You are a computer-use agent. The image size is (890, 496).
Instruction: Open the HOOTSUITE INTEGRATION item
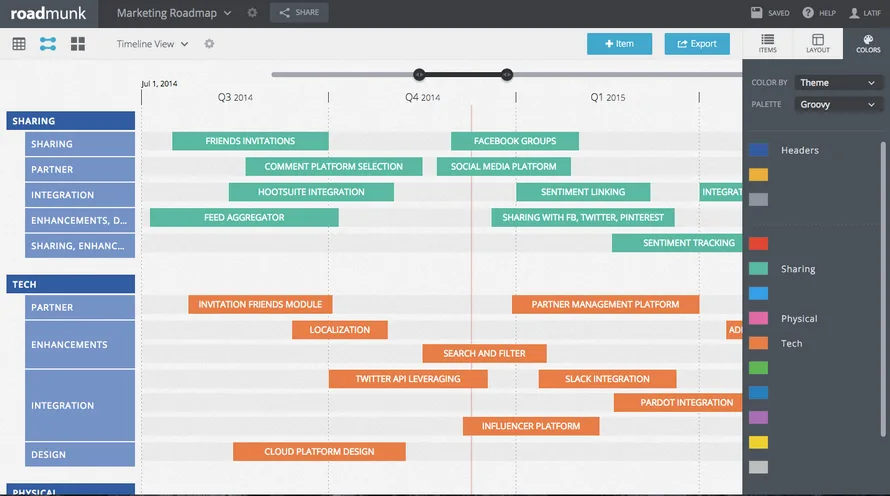(x=311, y=192)
